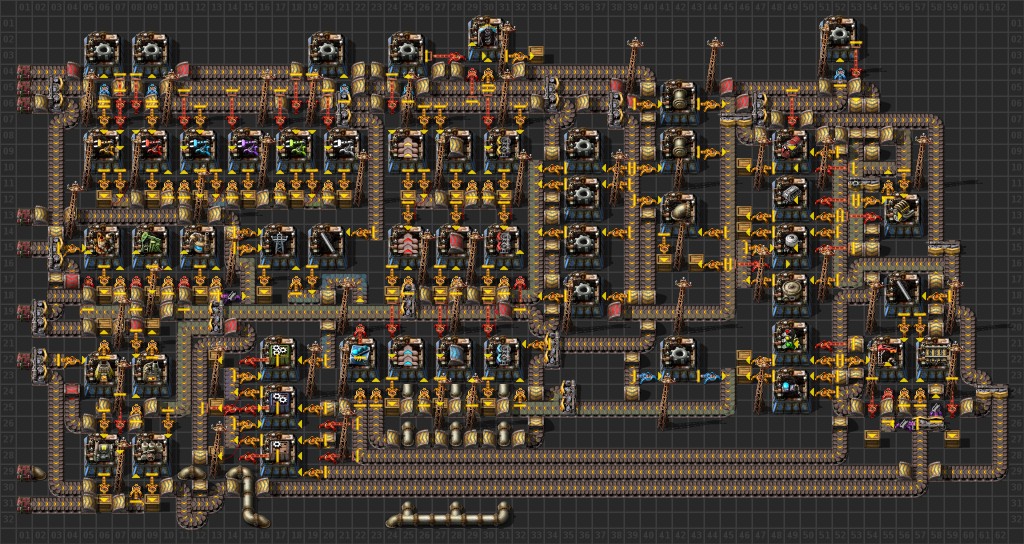Select the blue fast inserter assembler
The width and height of the screenshot is (1024, 544).
[x=199, y=151]
